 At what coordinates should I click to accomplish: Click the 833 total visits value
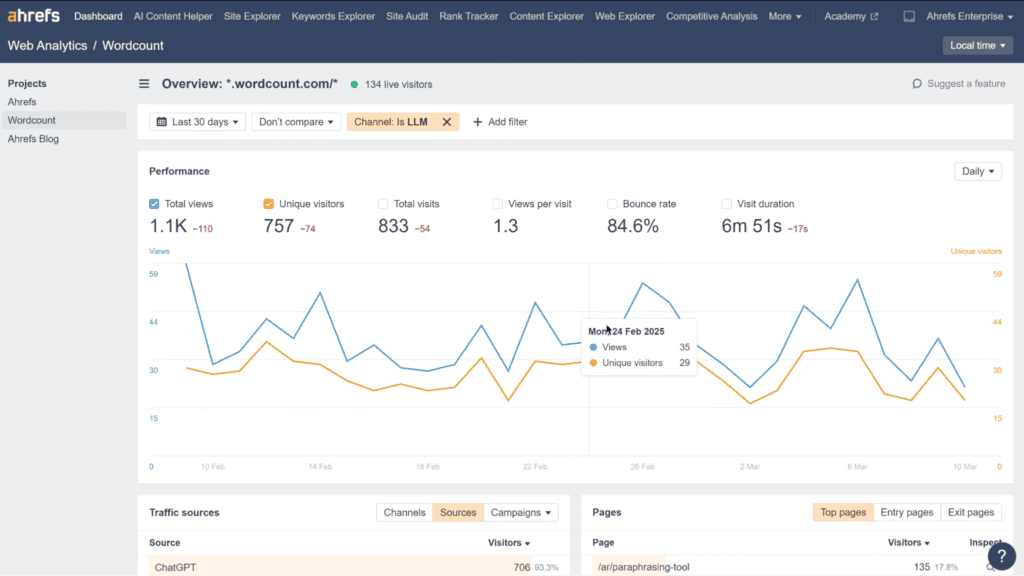point(393,226)
